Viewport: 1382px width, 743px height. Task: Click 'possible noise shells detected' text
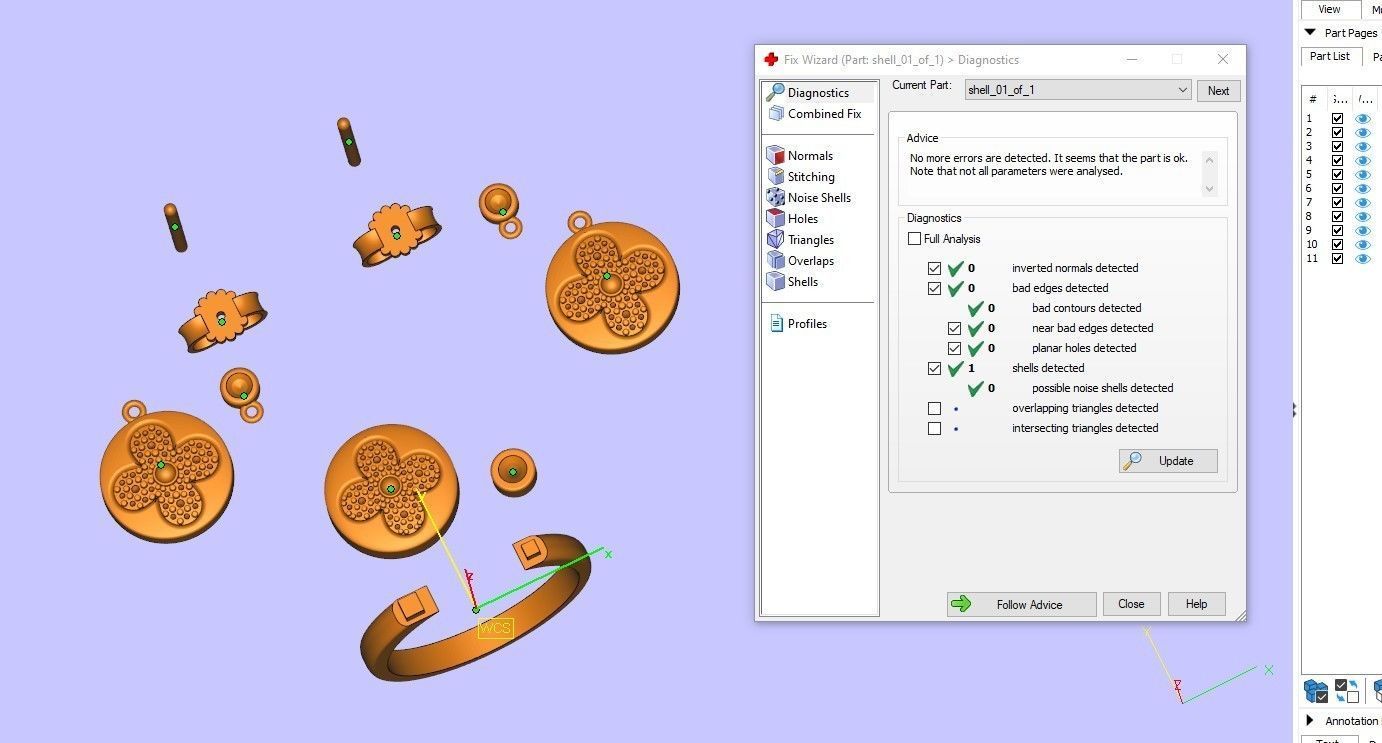click(x=1102, y=388)
